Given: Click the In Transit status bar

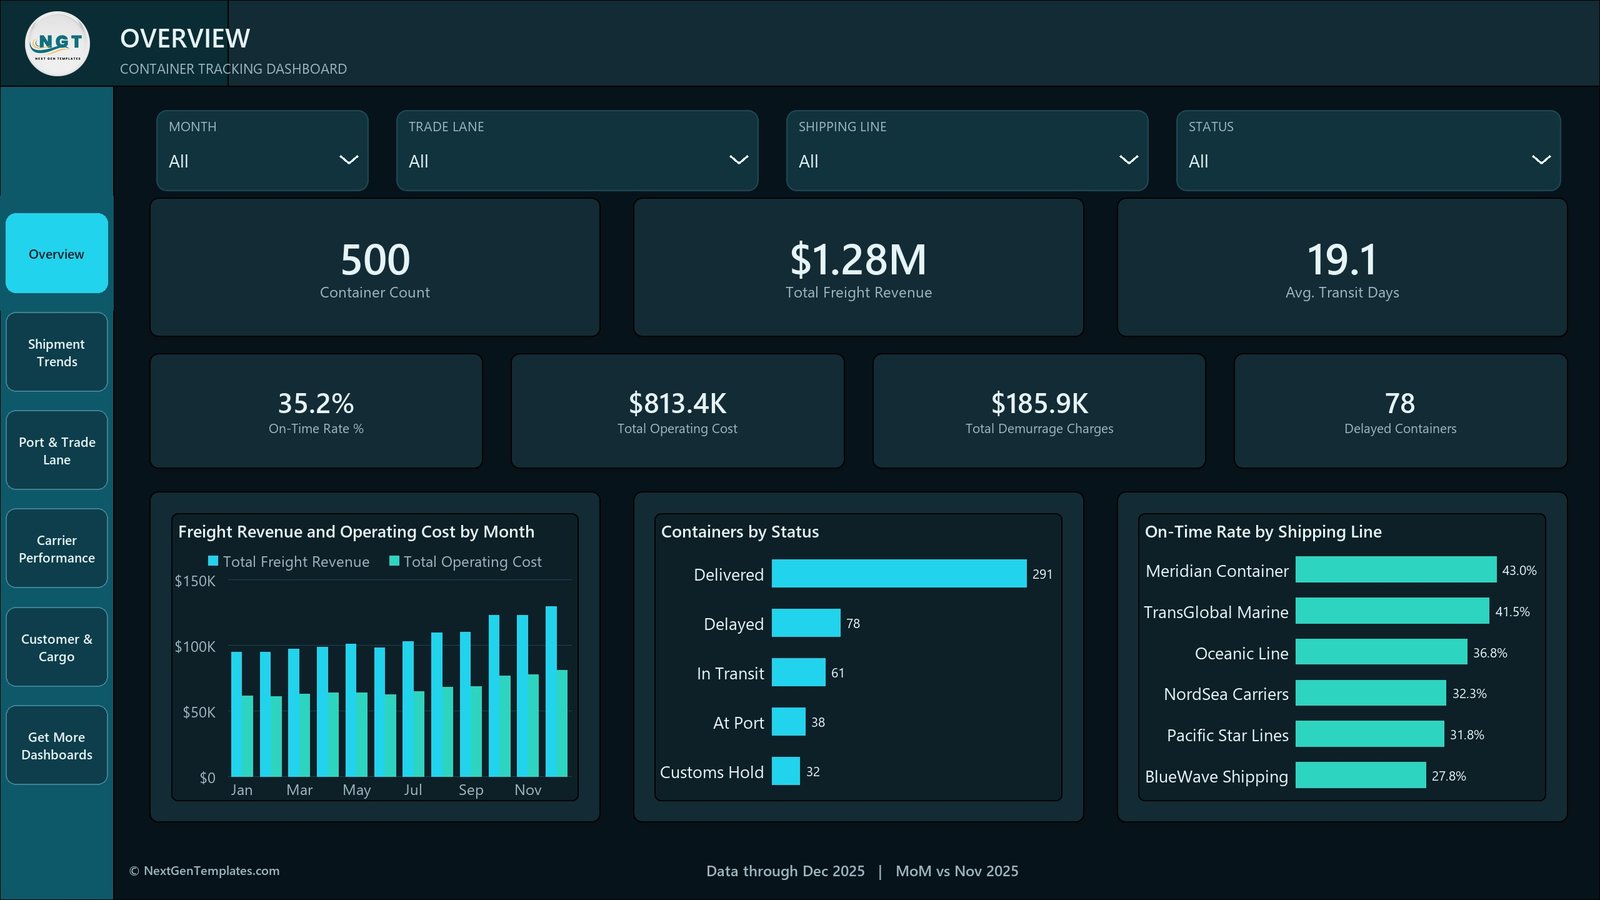Looking at the screenshot, I should [x=798, y=672].
